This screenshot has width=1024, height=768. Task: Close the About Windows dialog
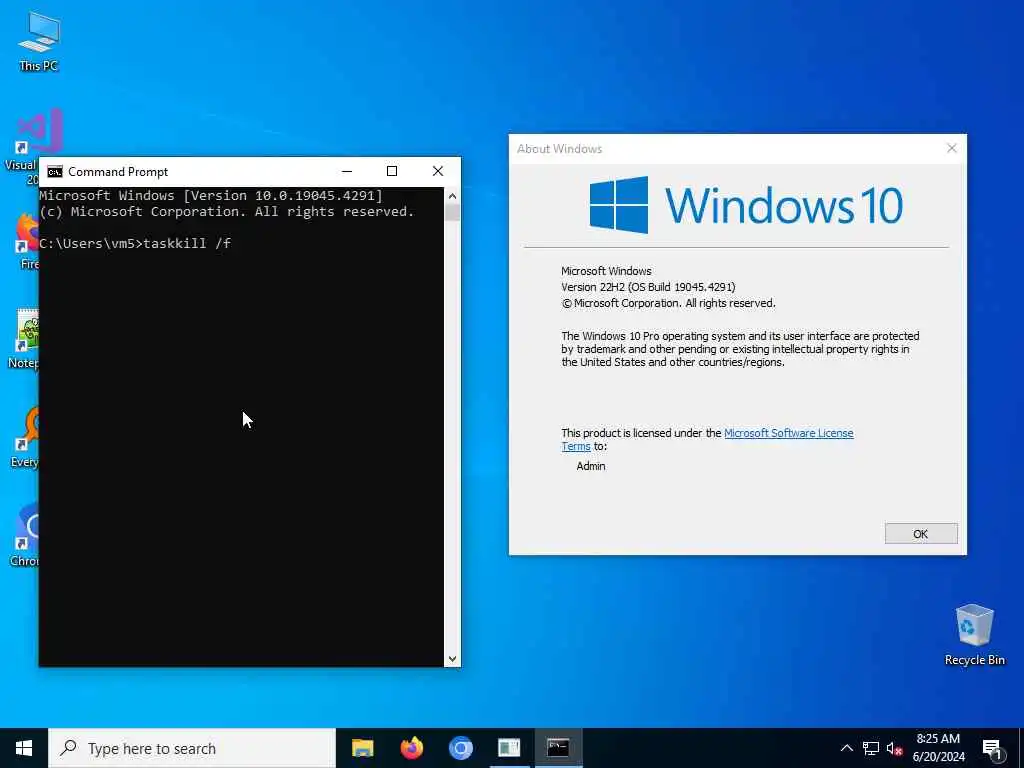[x=952, y=148]
